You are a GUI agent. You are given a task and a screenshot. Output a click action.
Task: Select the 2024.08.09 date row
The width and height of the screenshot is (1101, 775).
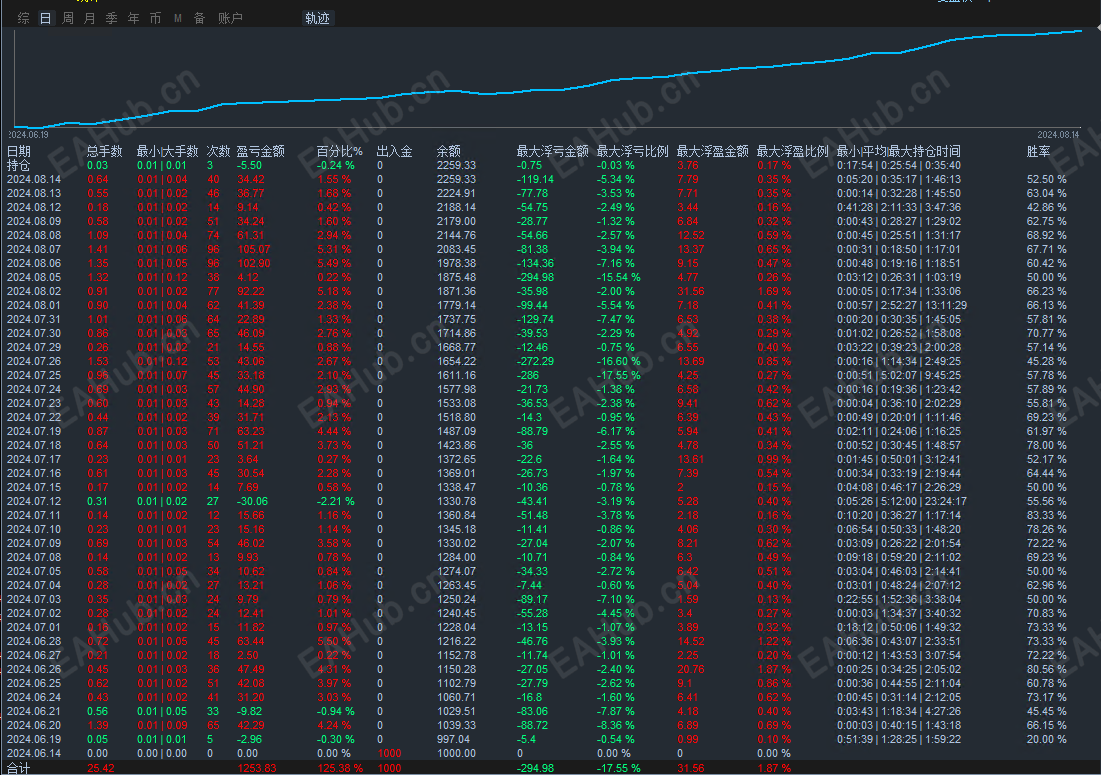coord(34,221)
